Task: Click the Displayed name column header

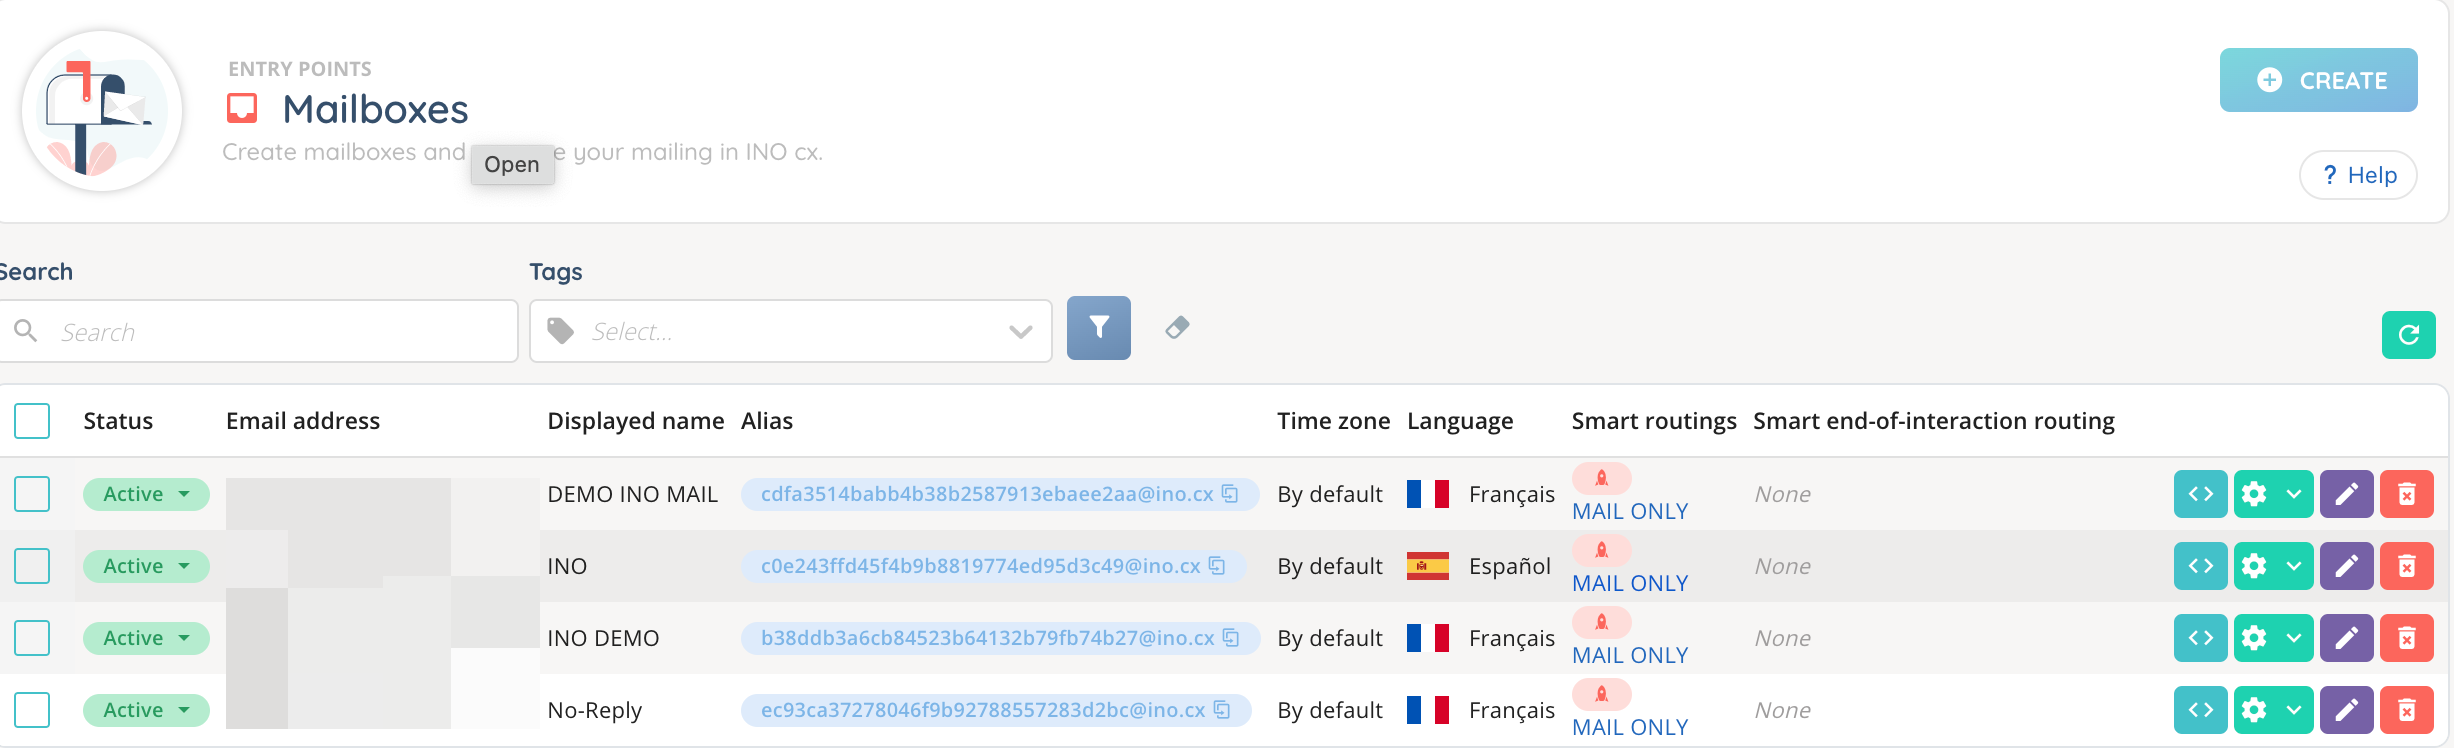Action: (x=635, y=421)
